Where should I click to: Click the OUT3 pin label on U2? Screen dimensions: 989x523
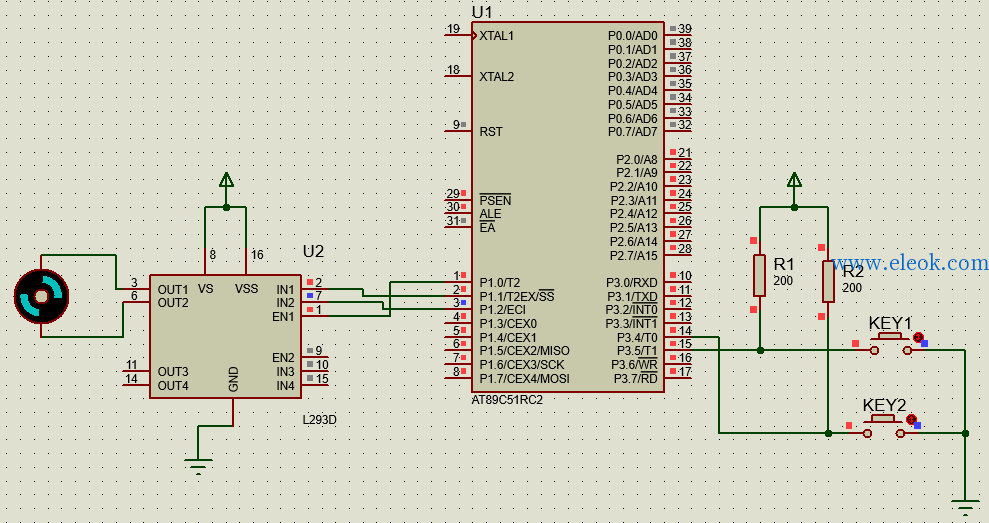pyautogui.click(x=173, y=372)
